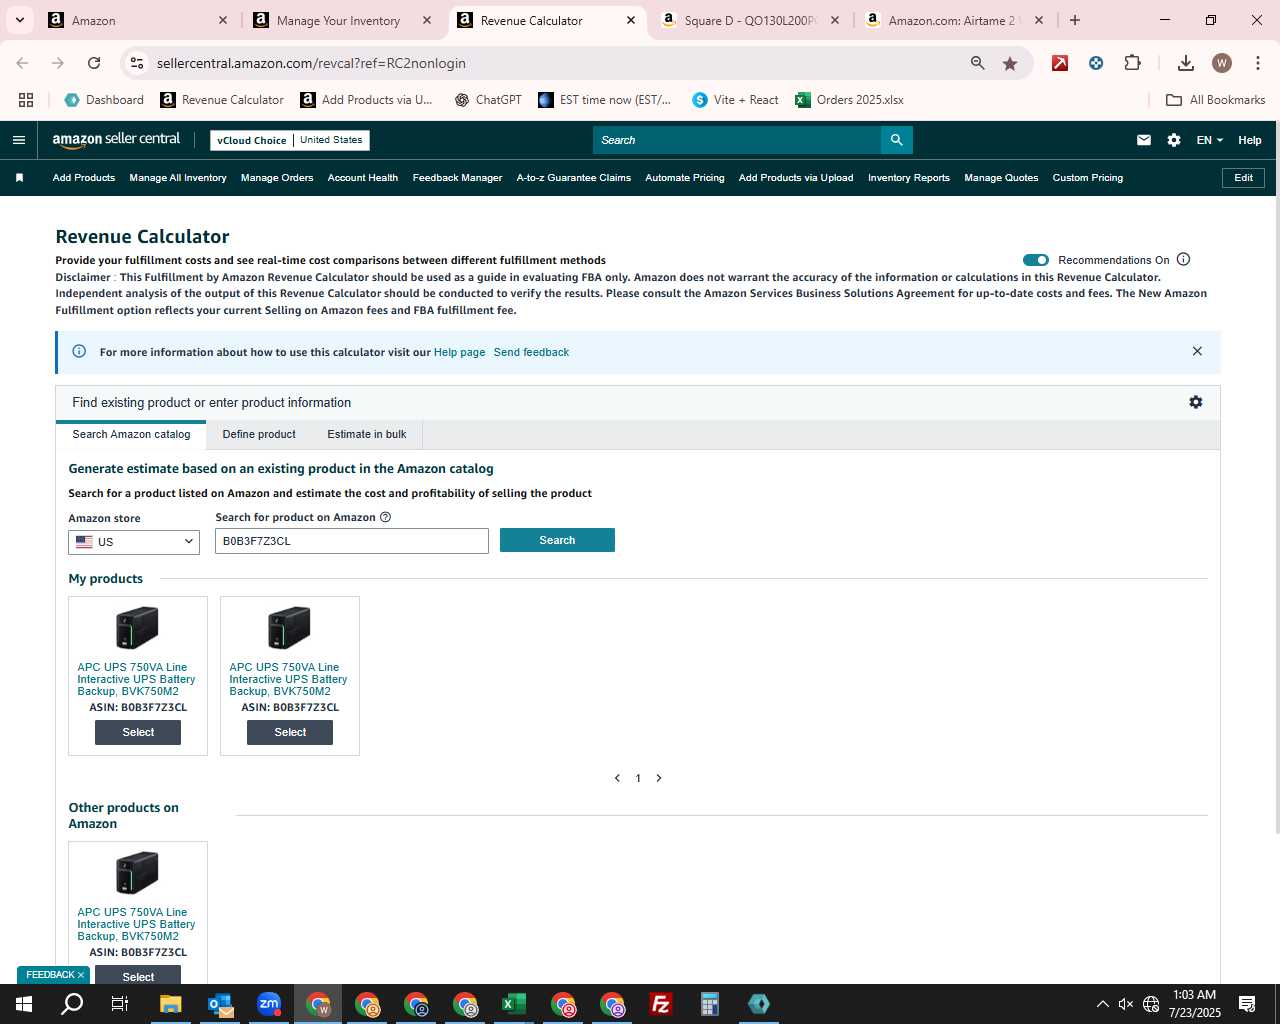The image size is (1280, 1024).
Task: Open the Seller Central hamburger menu
Action: click(x=18, y=140)
